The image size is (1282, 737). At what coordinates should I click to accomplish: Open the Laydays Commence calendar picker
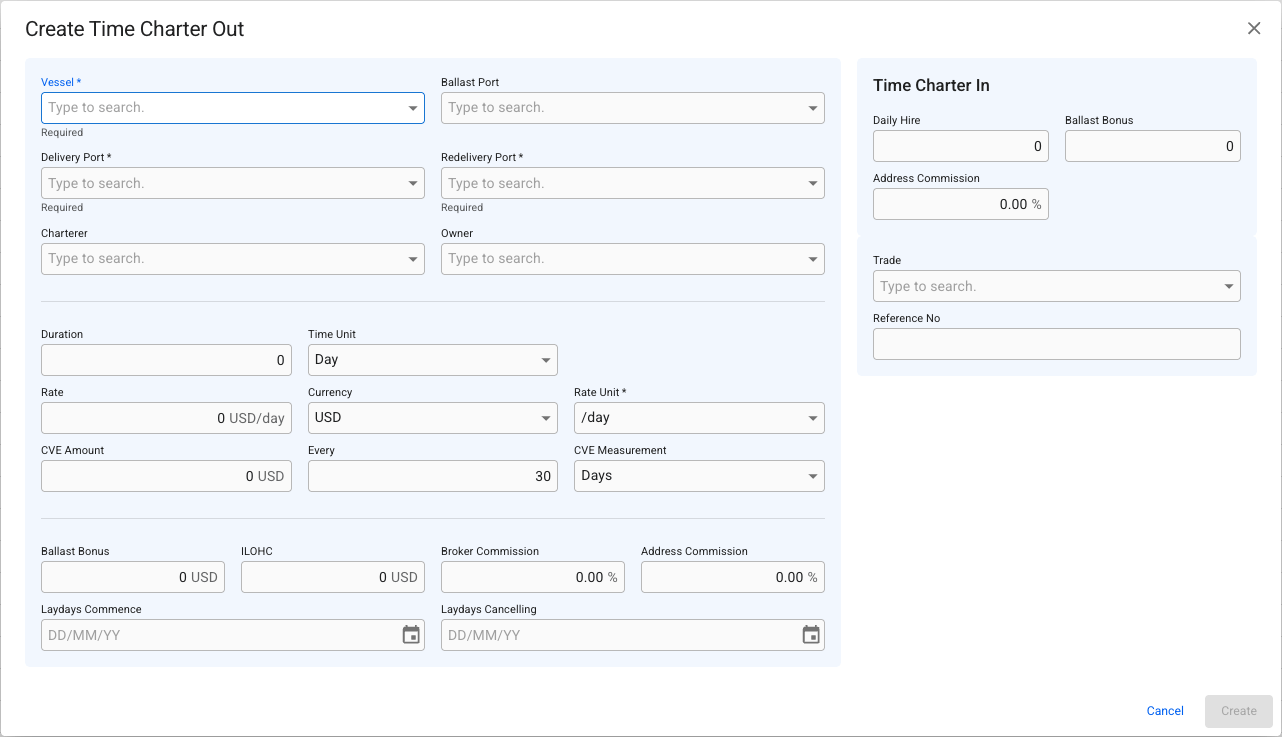click(411, 635)
